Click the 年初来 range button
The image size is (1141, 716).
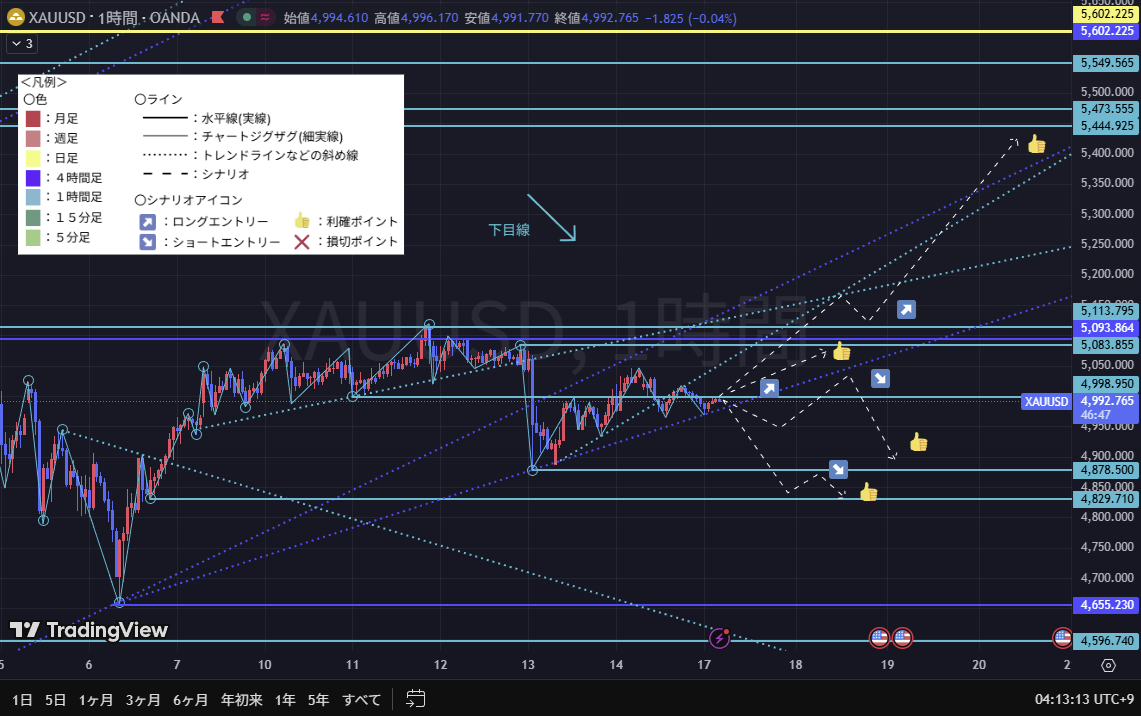(x=239, y=699)
